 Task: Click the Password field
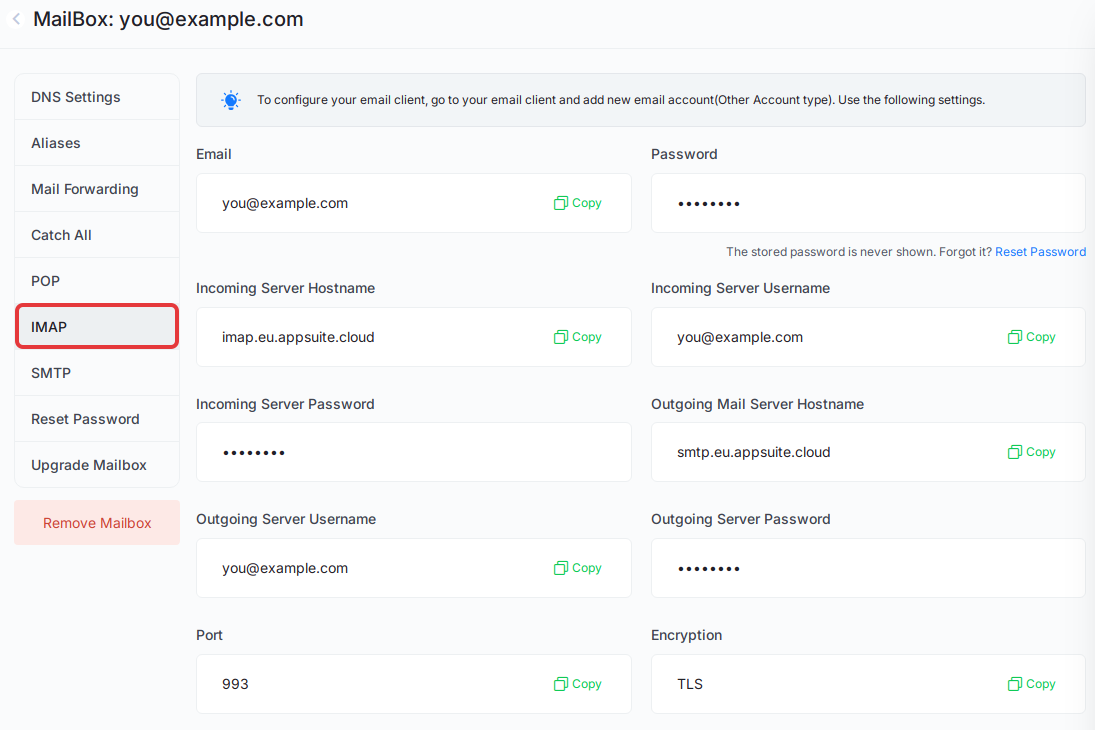[868, 203]
